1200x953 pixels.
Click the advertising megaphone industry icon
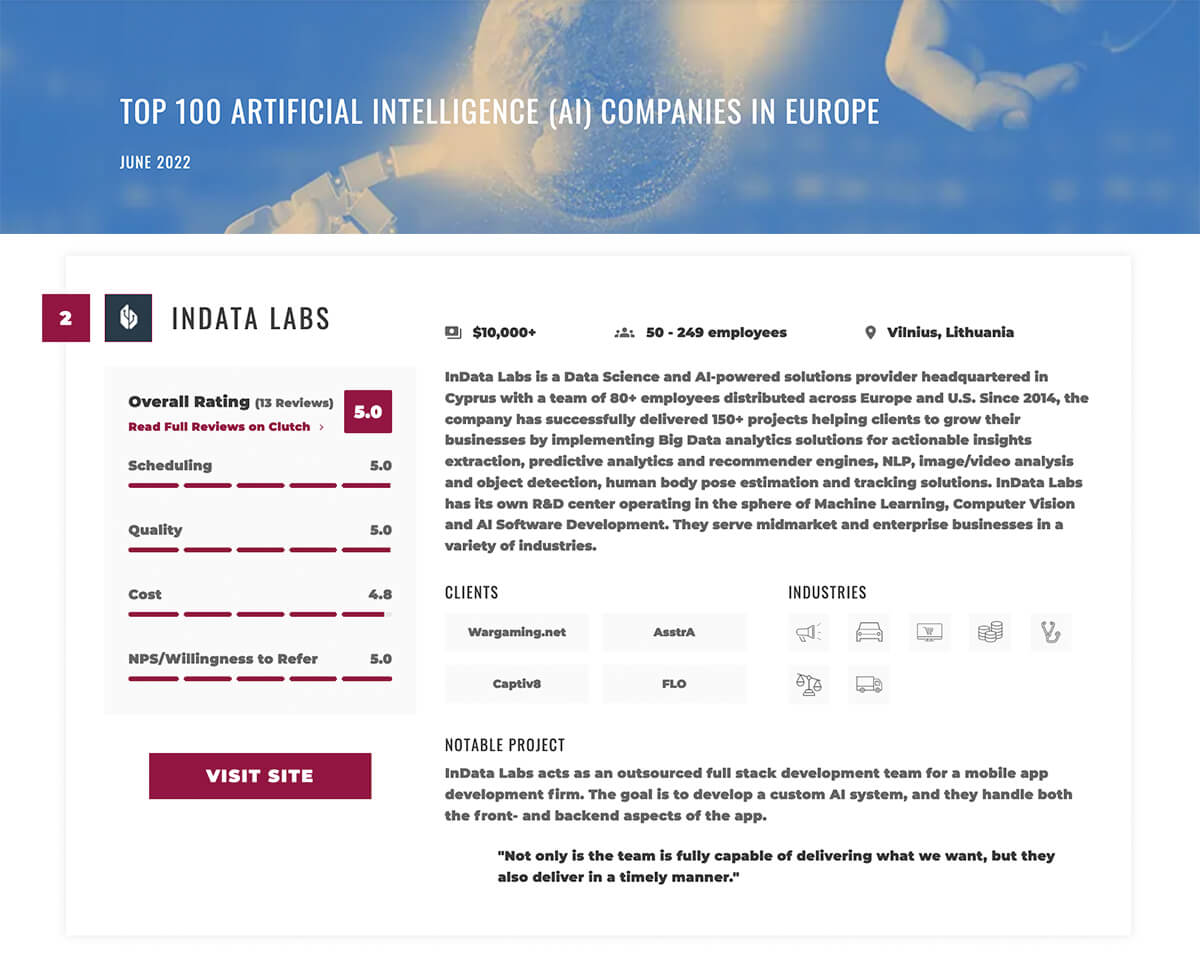[x=809, y=632]
